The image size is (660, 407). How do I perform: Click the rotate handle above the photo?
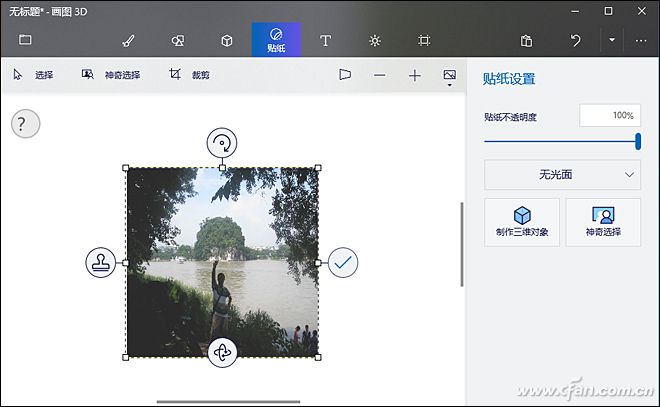[x=222, y=143]
